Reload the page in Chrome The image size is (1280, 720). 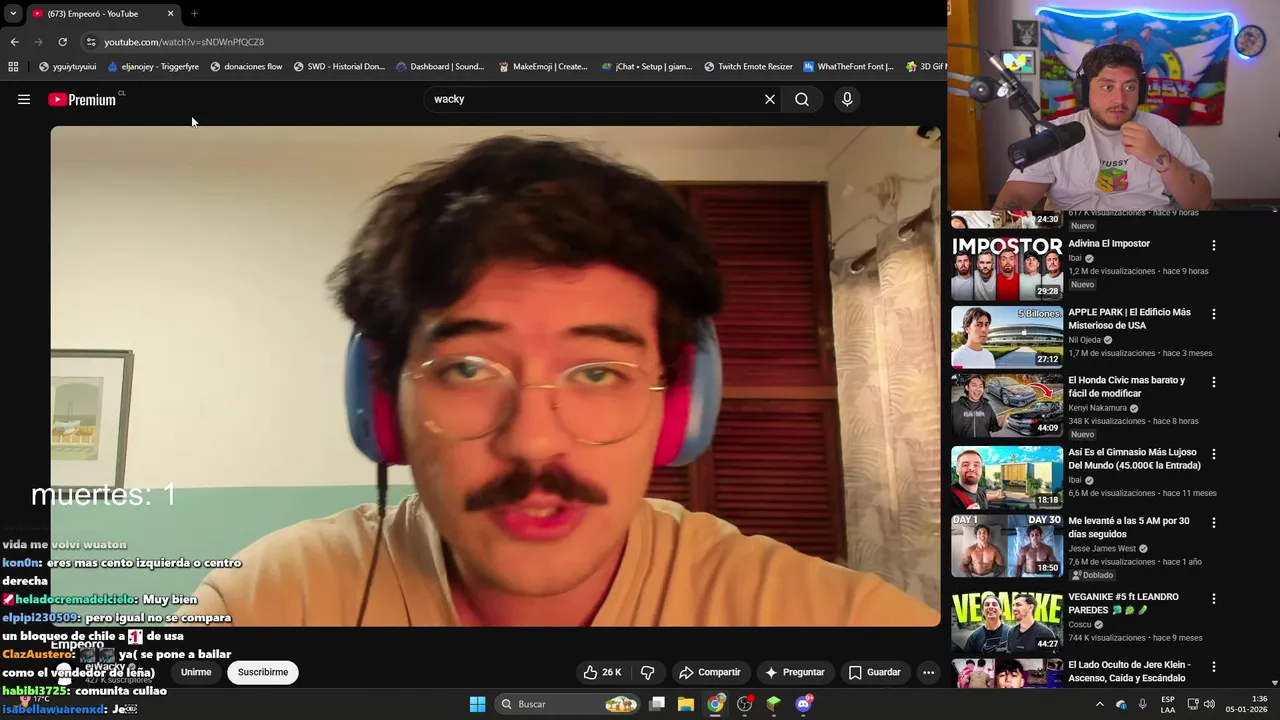[x=62, y=42]
